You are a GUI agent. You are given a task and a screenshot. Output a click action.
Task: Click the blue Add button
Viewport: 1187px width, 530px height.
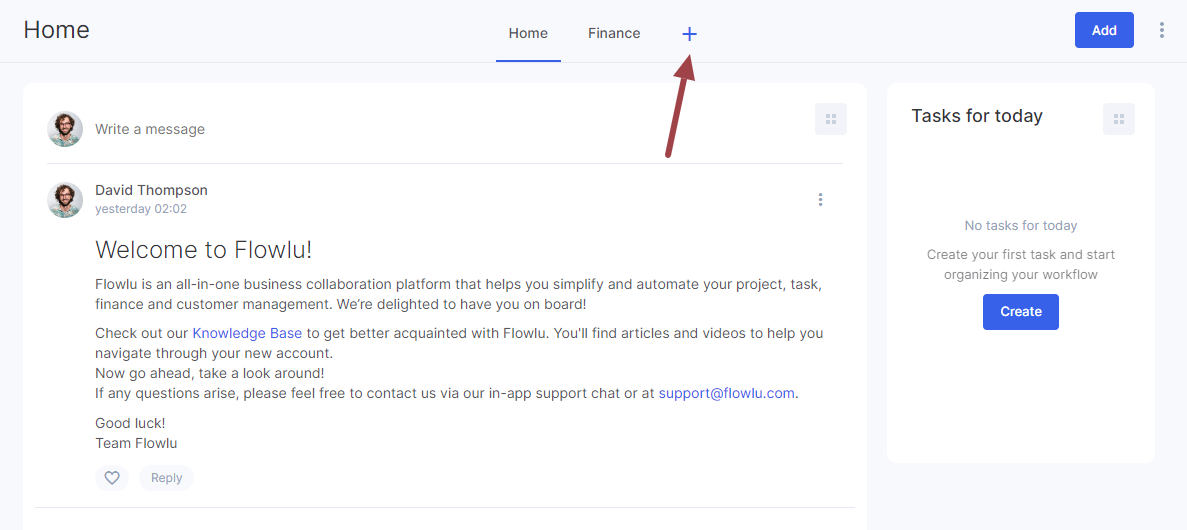[x=1104, y=30]
